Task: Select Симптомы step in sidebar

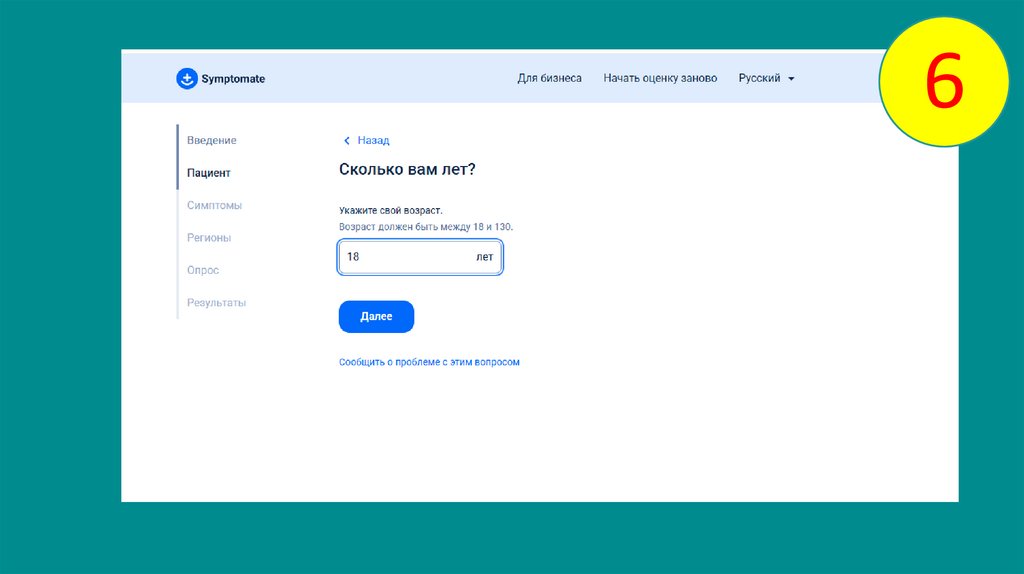Action: (x=214, y=205)
